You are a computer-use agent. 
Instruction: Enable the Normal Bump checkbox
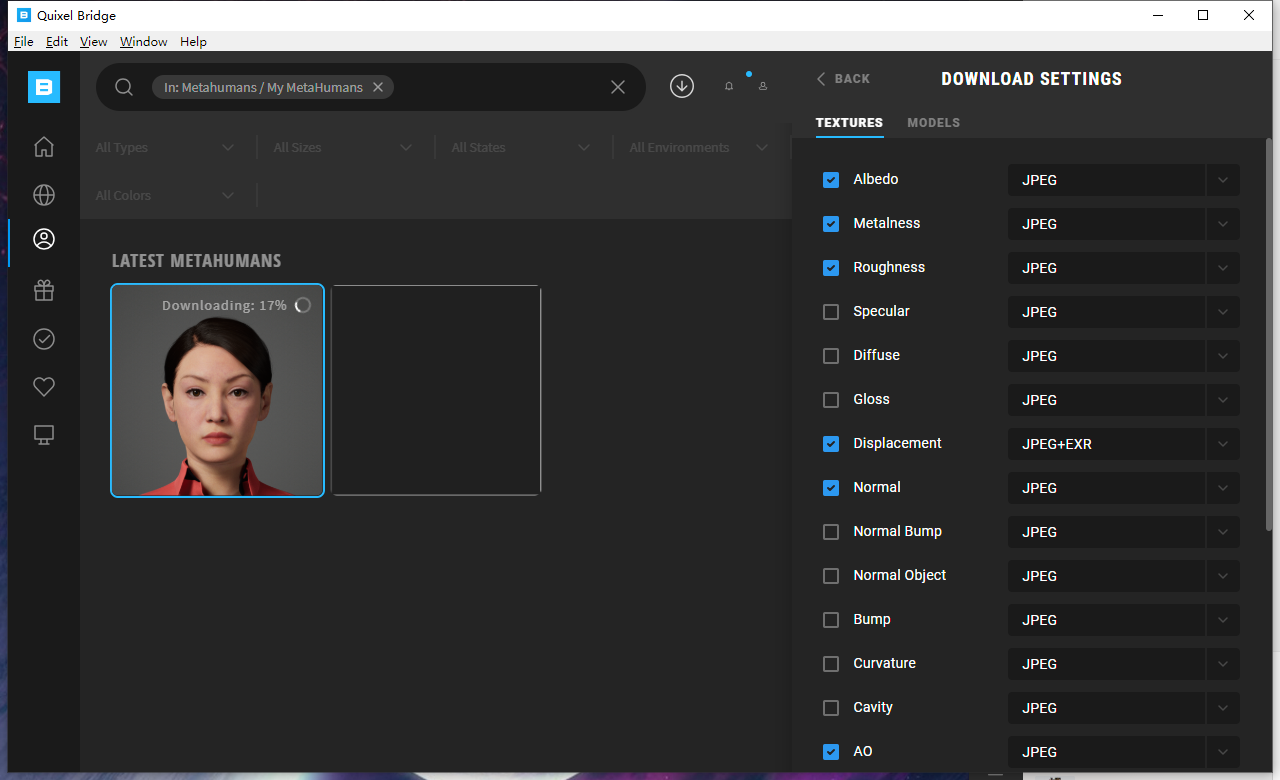831,532
